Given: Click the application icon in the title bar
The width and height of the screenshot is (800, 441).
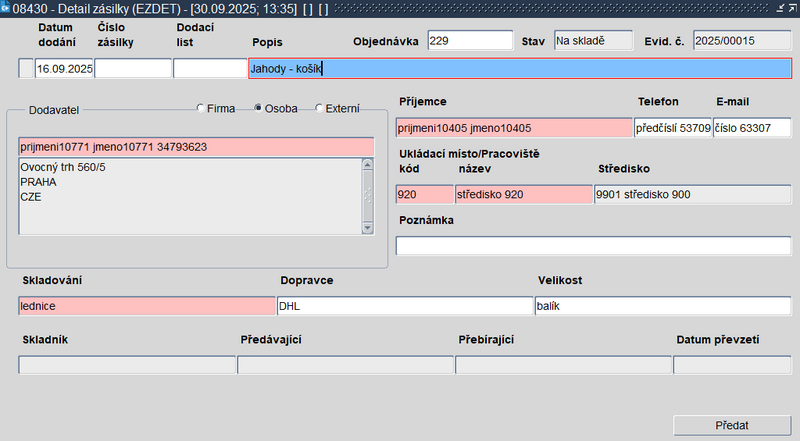Looking at the screenshot, I should tap(6, 8).
